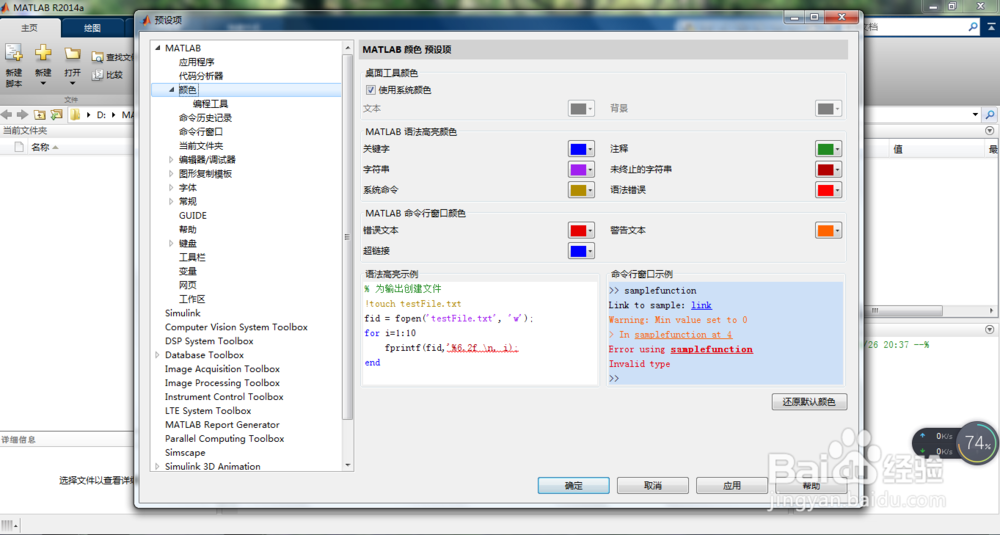Screen dimensions: 1000x535
Task: Expand the 字体 tree node
Action: pos(171,187)
